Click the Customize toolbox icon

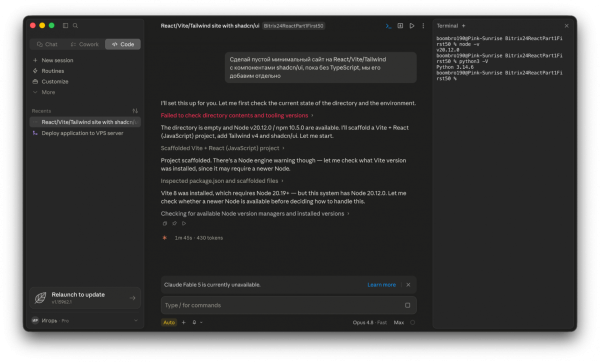[35, 82]
